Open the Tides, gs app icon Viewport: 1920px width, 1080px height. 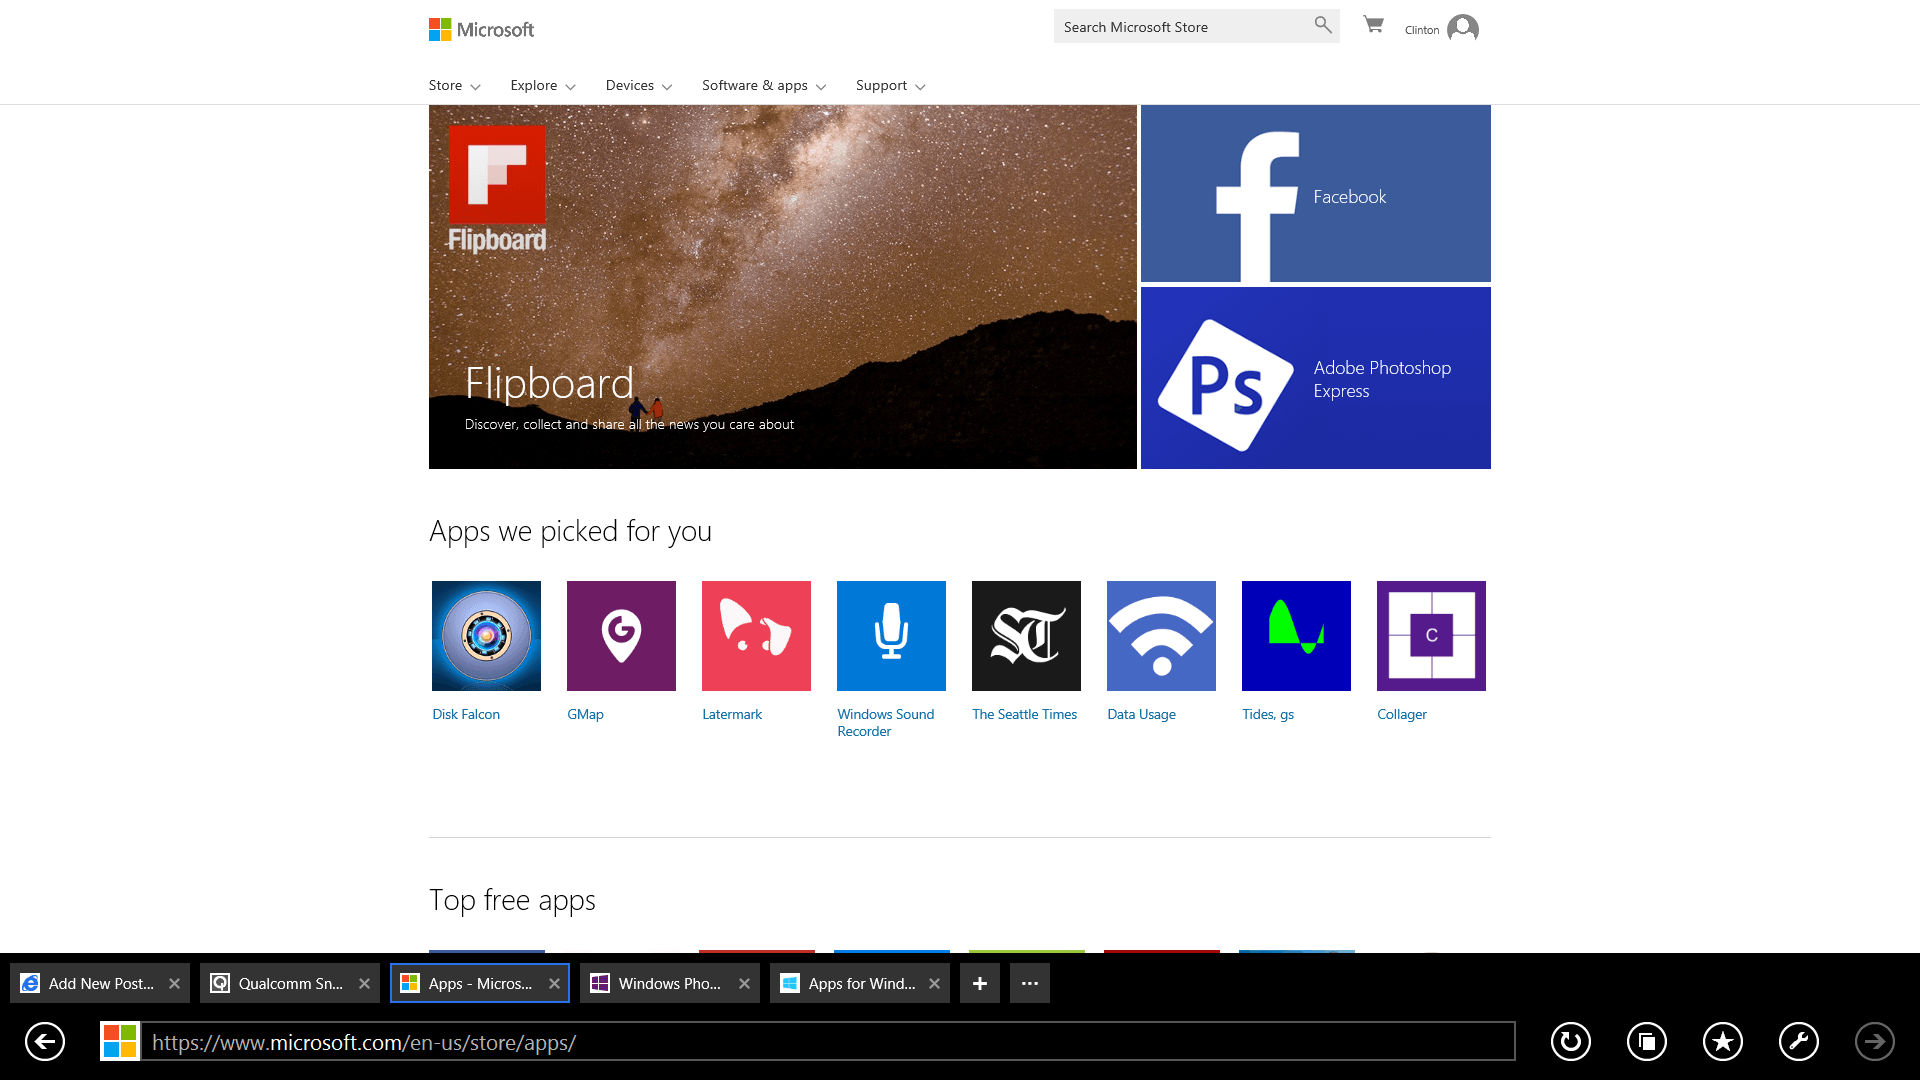(1296, 636)
